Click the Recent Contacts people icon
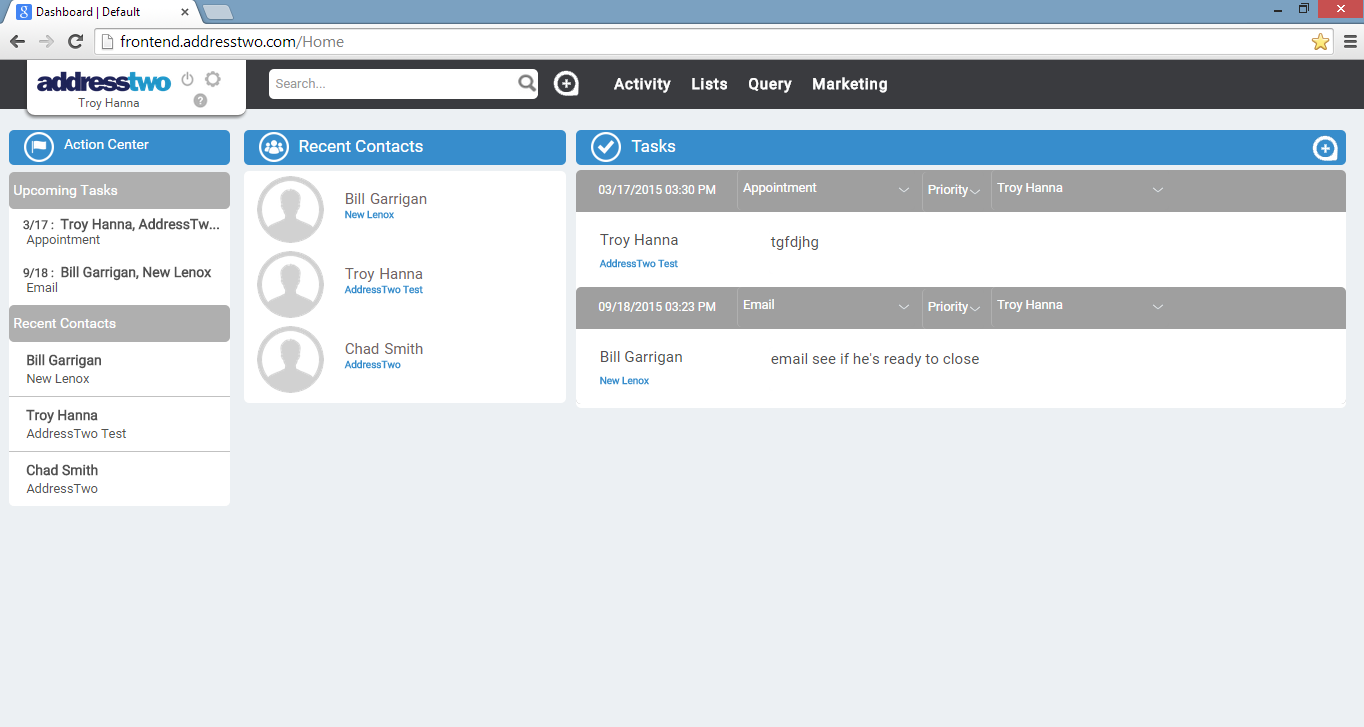1364x727 pixels. point(274,147)
